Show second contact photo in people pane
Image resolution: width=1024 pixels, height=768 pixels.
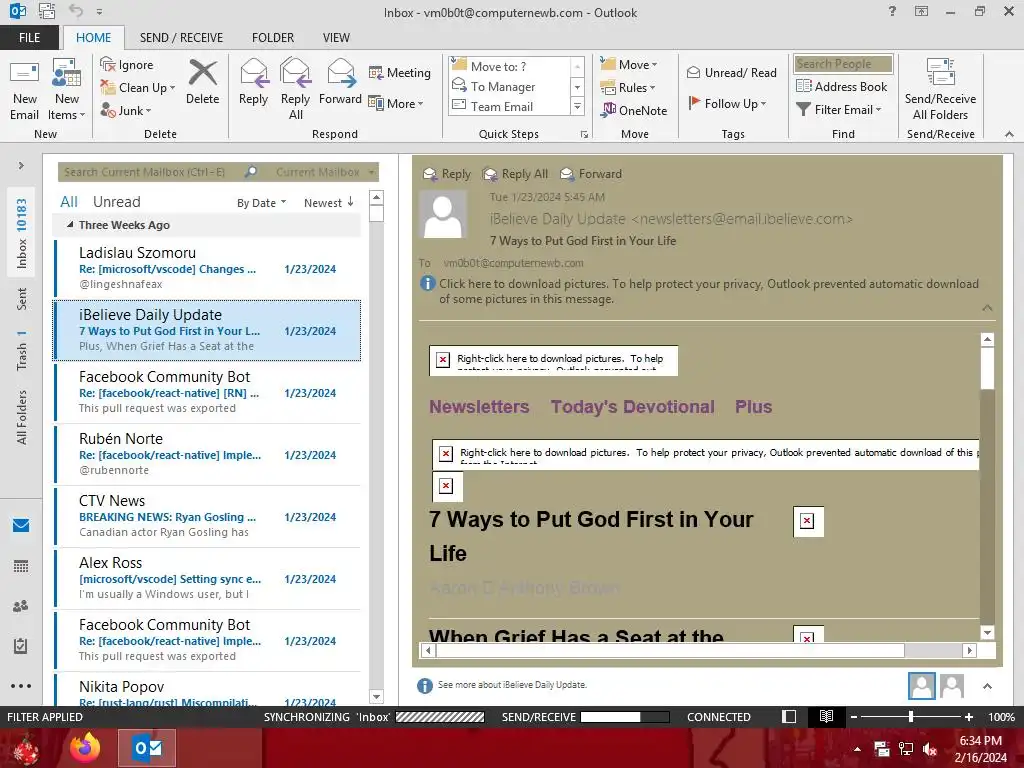[x=952, y=686]
